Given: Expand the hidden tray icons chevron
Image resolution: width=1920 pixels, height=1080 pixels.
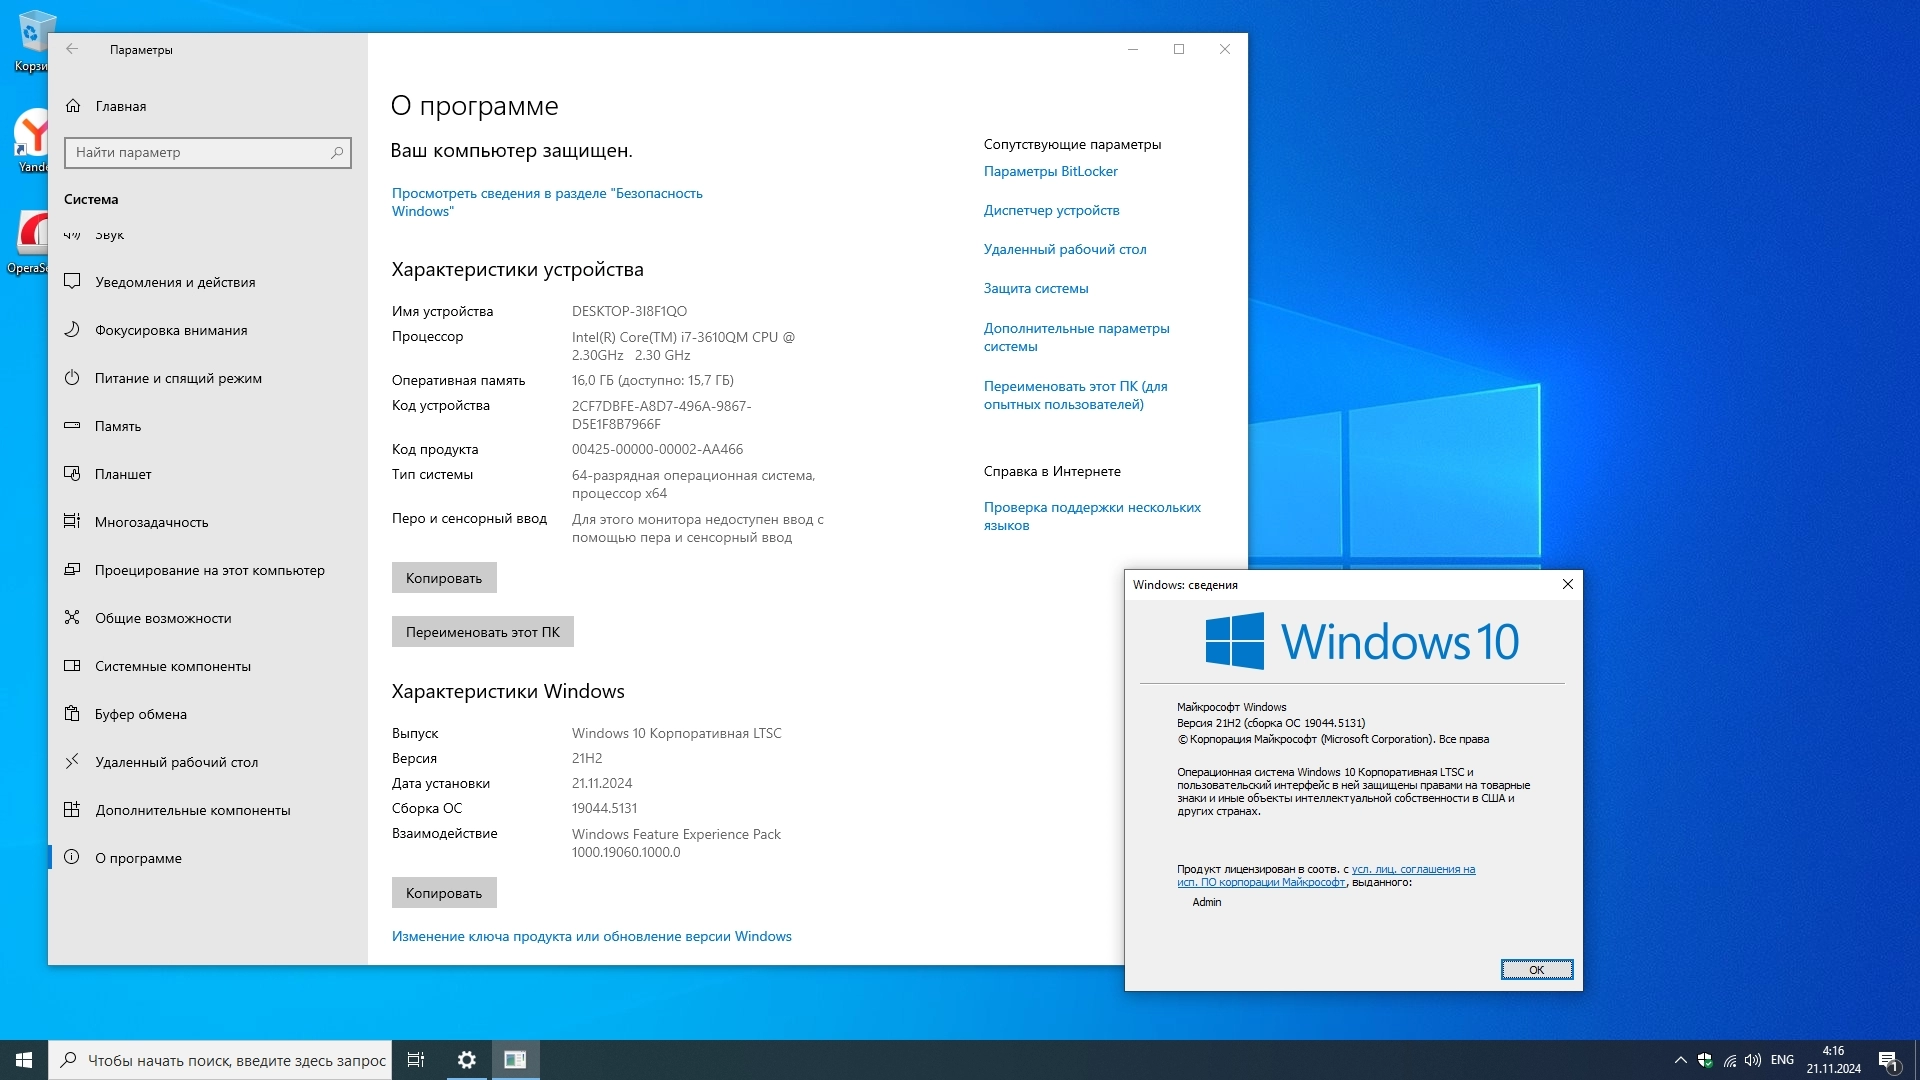Looking at the screenshot, I should pos(1680,1060).
